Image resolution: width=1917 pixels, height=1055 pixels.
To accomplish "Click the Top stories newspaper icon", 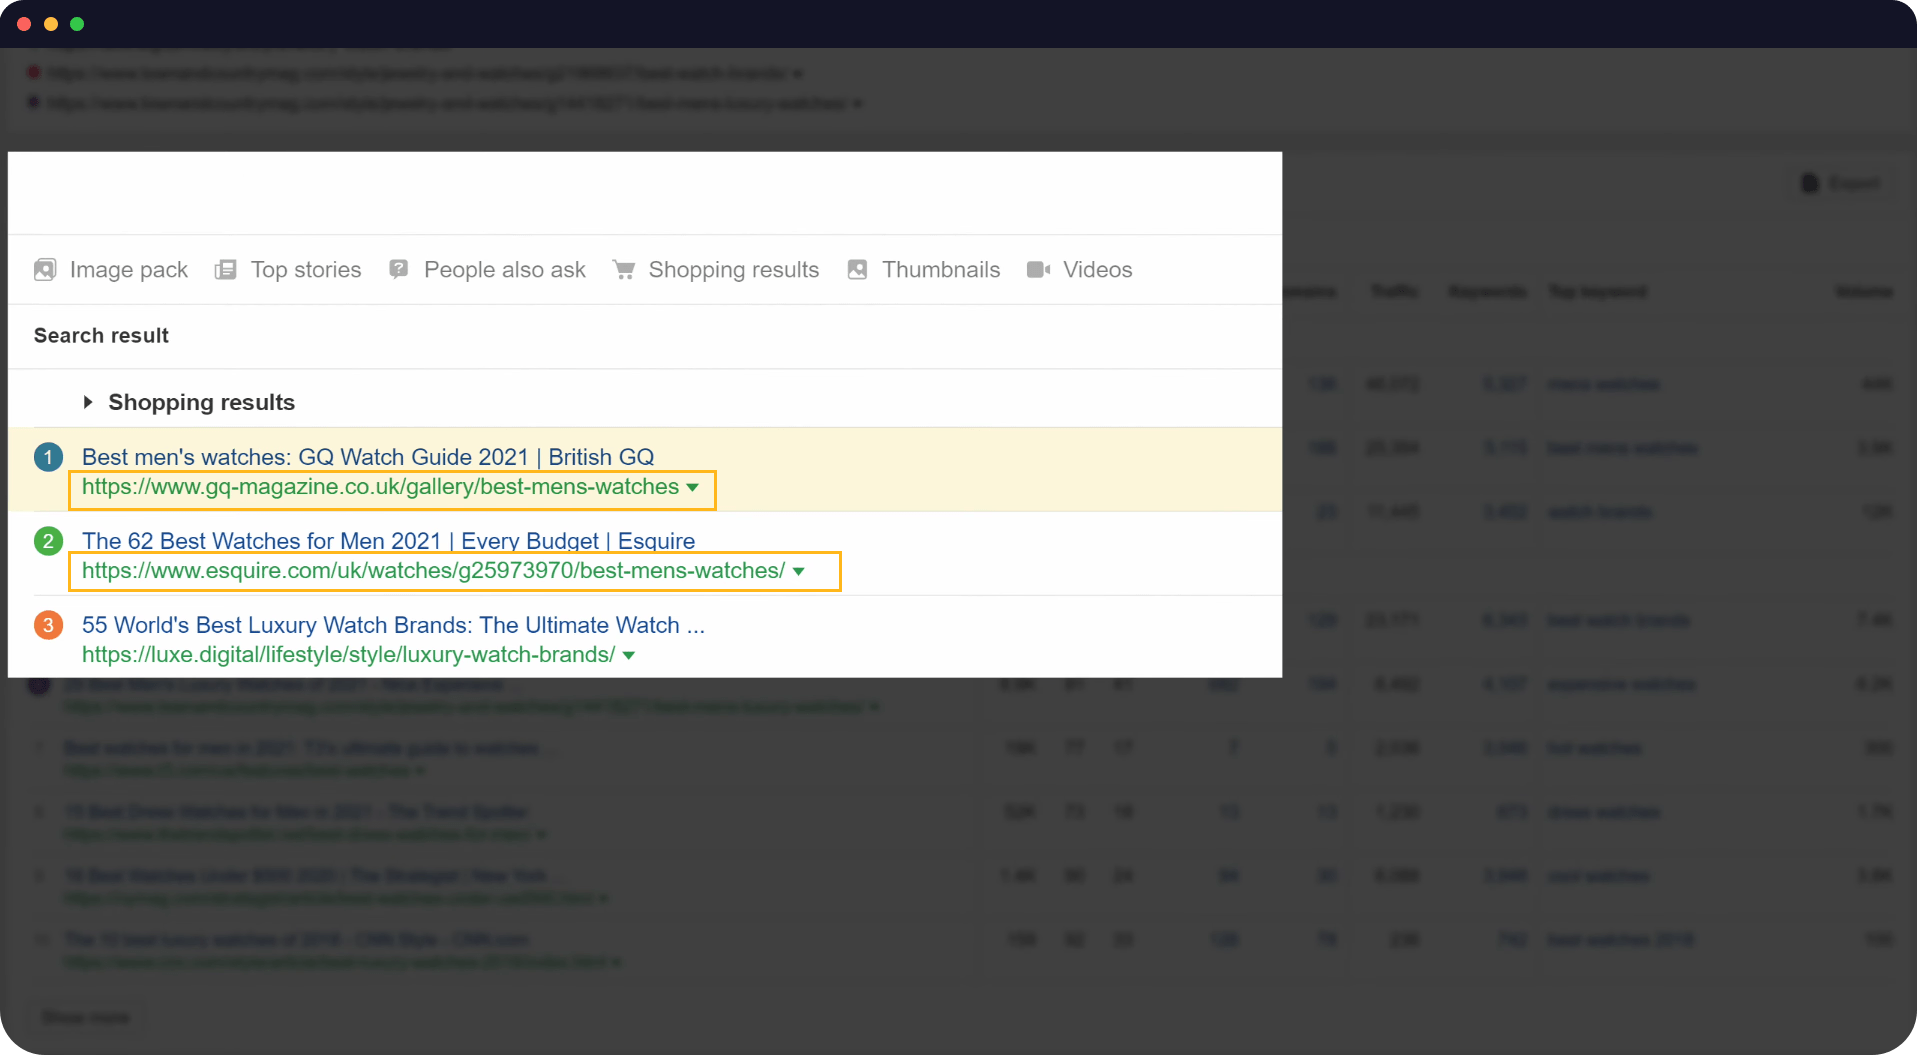I will coord(226,270).
